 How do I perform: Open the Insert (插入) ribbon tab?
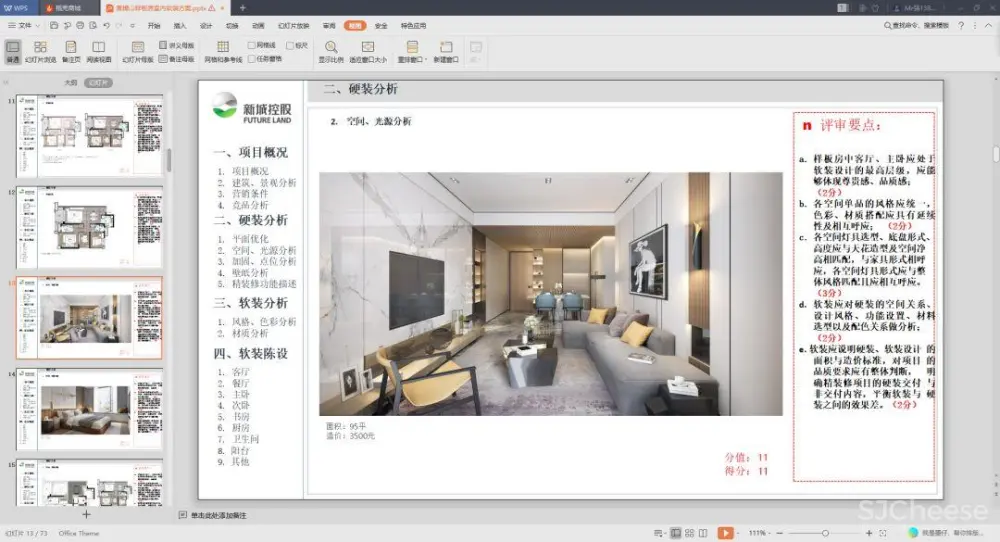click(x=180, y=25)
